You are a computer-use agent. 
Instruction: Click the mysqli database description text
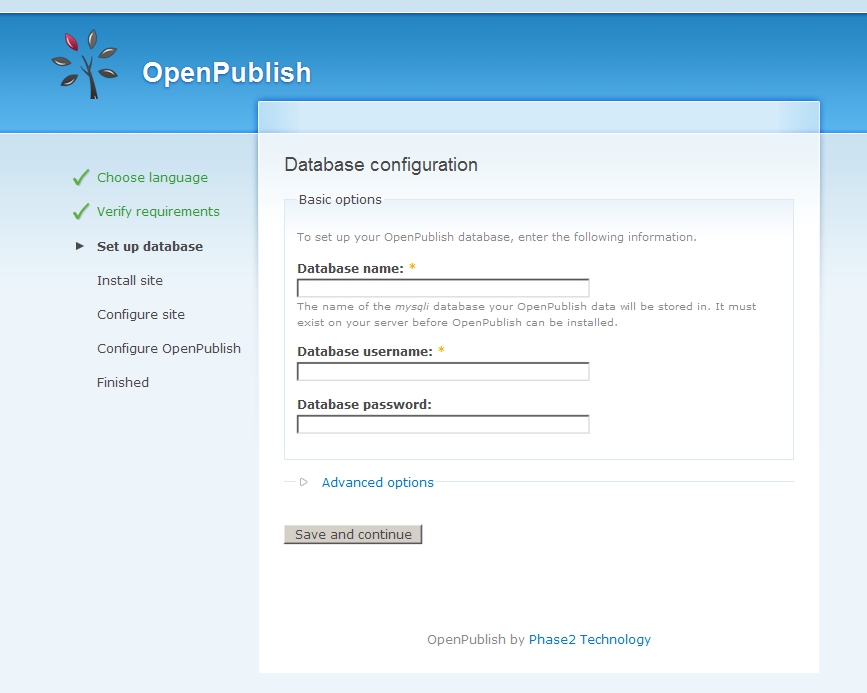(x=526, y=314)
